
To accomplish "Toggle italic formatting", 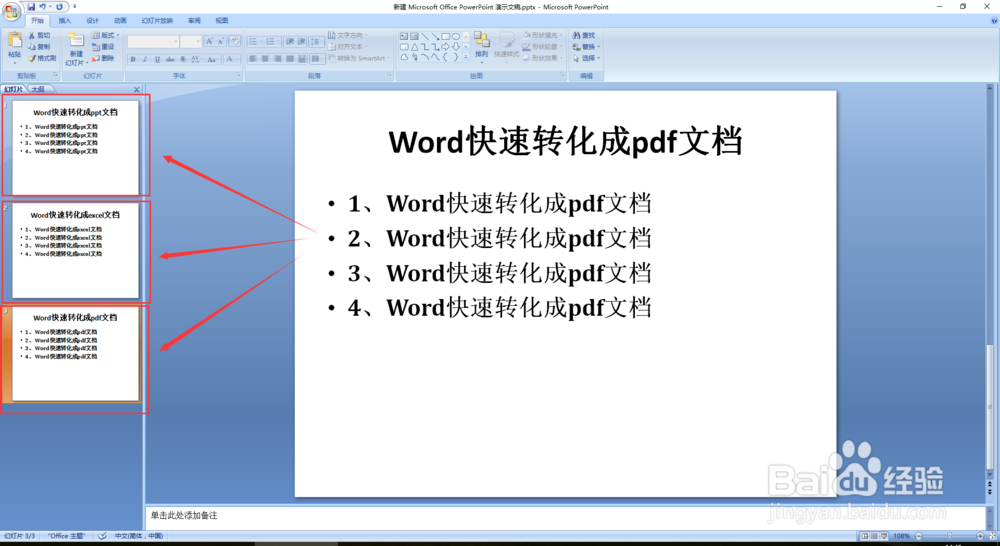I will point(145,59).
